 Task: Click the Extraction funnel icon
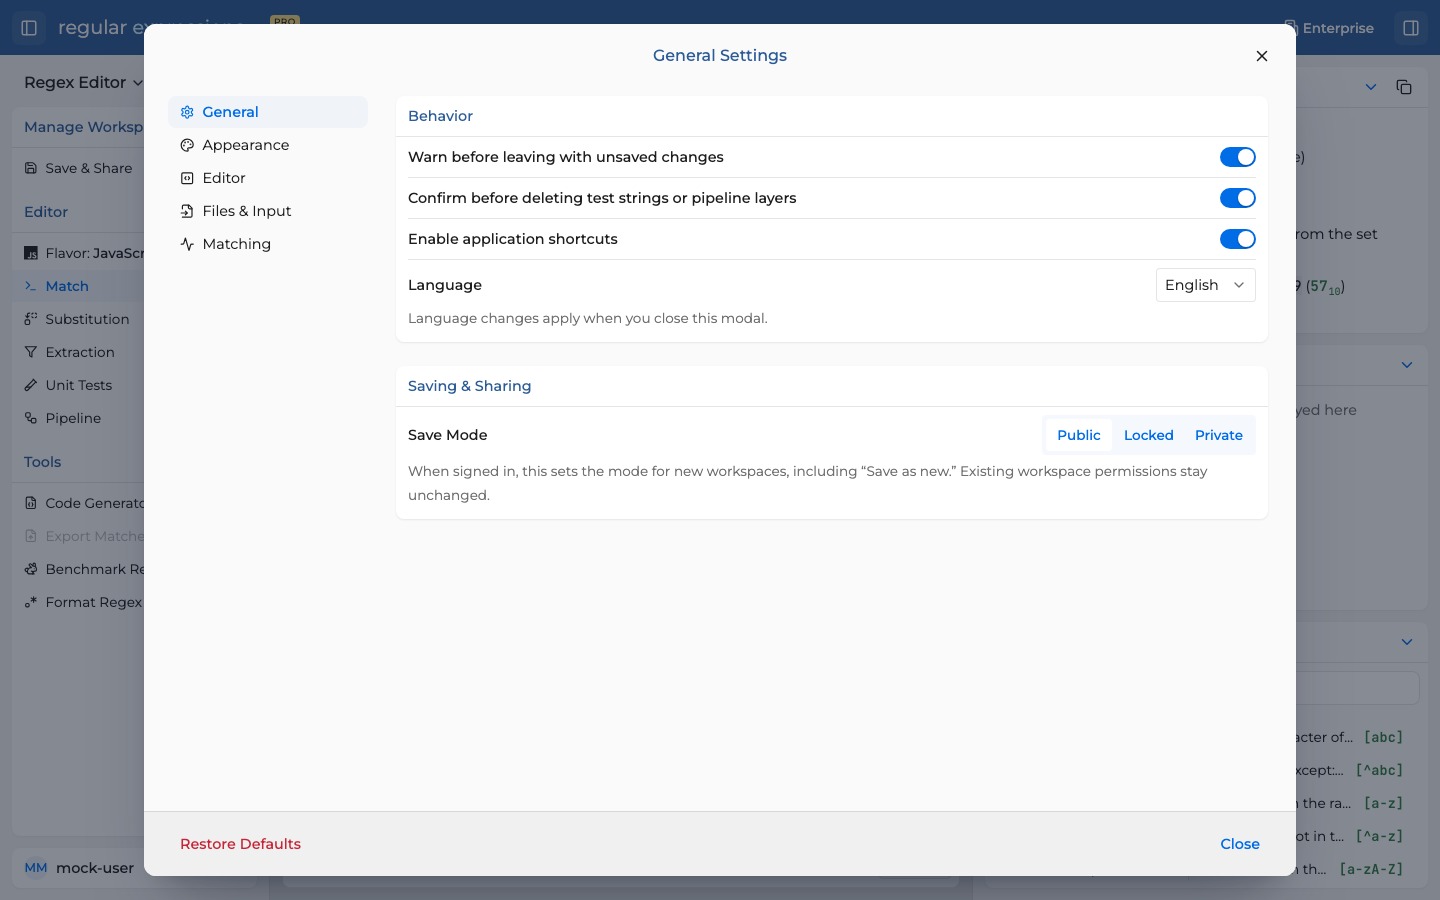point(31,352)
